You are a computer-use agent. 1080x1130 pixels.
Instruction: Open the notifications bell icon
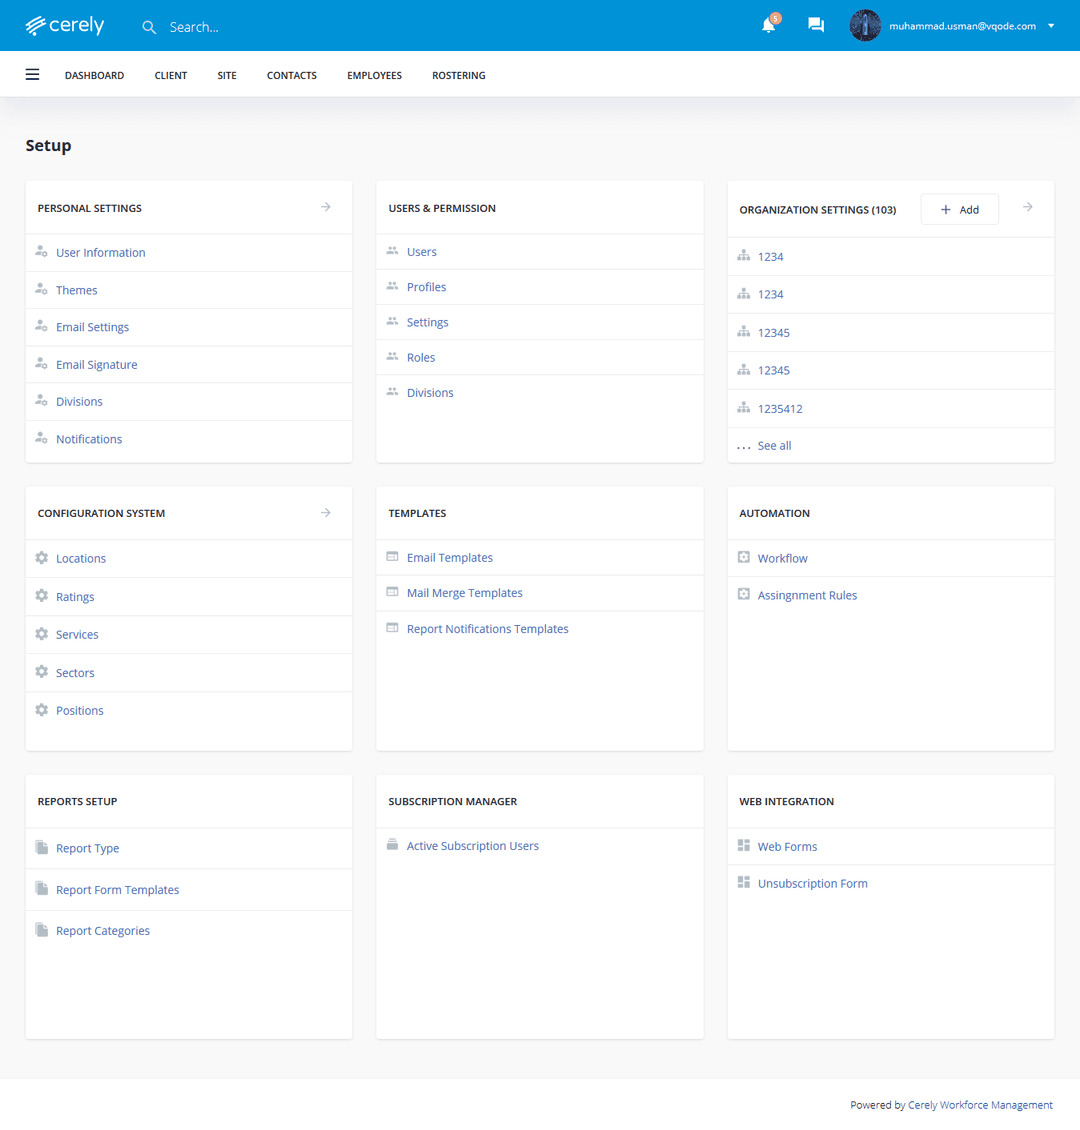[768, 26]
